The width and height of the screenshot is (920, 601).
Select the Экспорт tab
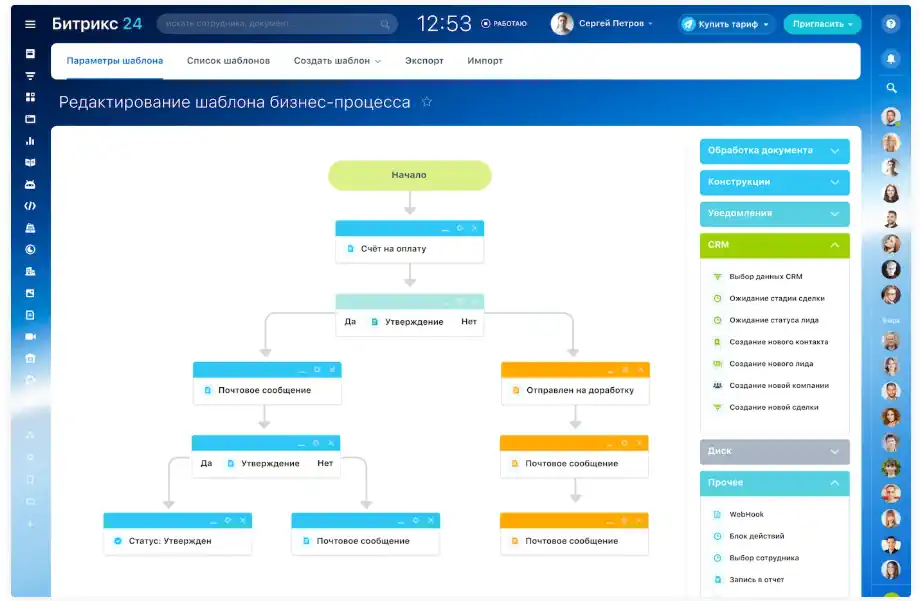(x=424, y=61)
